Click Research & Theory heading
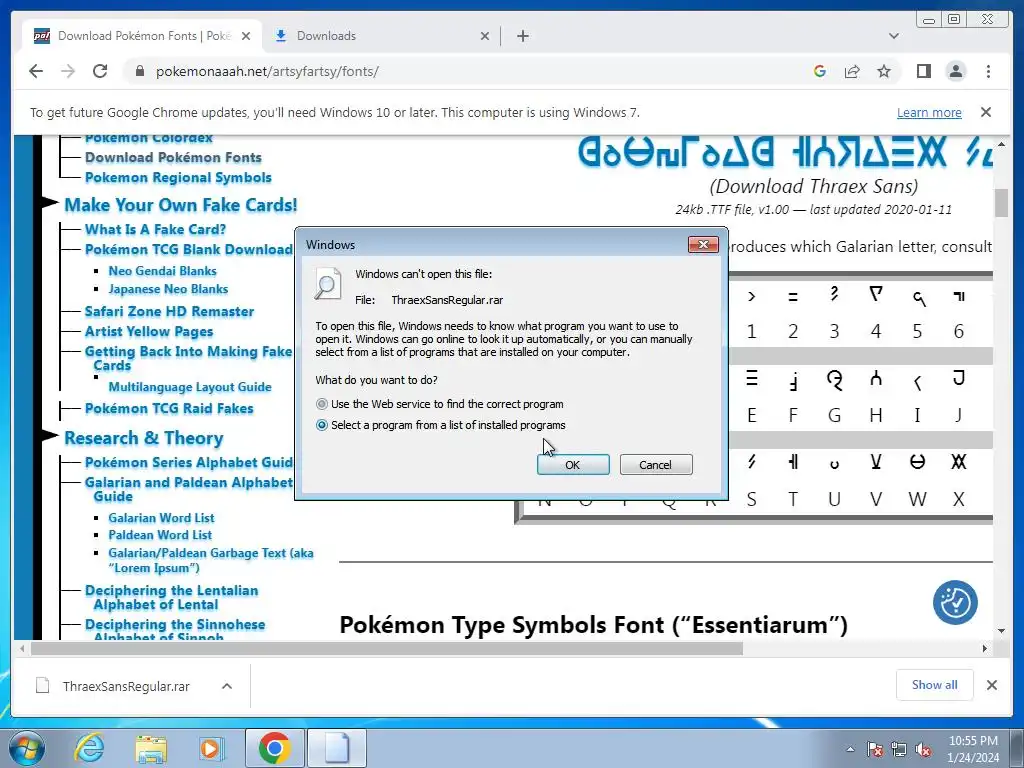Image resolution: width=1024 pixels, height=768 pixels. [144, 438]
